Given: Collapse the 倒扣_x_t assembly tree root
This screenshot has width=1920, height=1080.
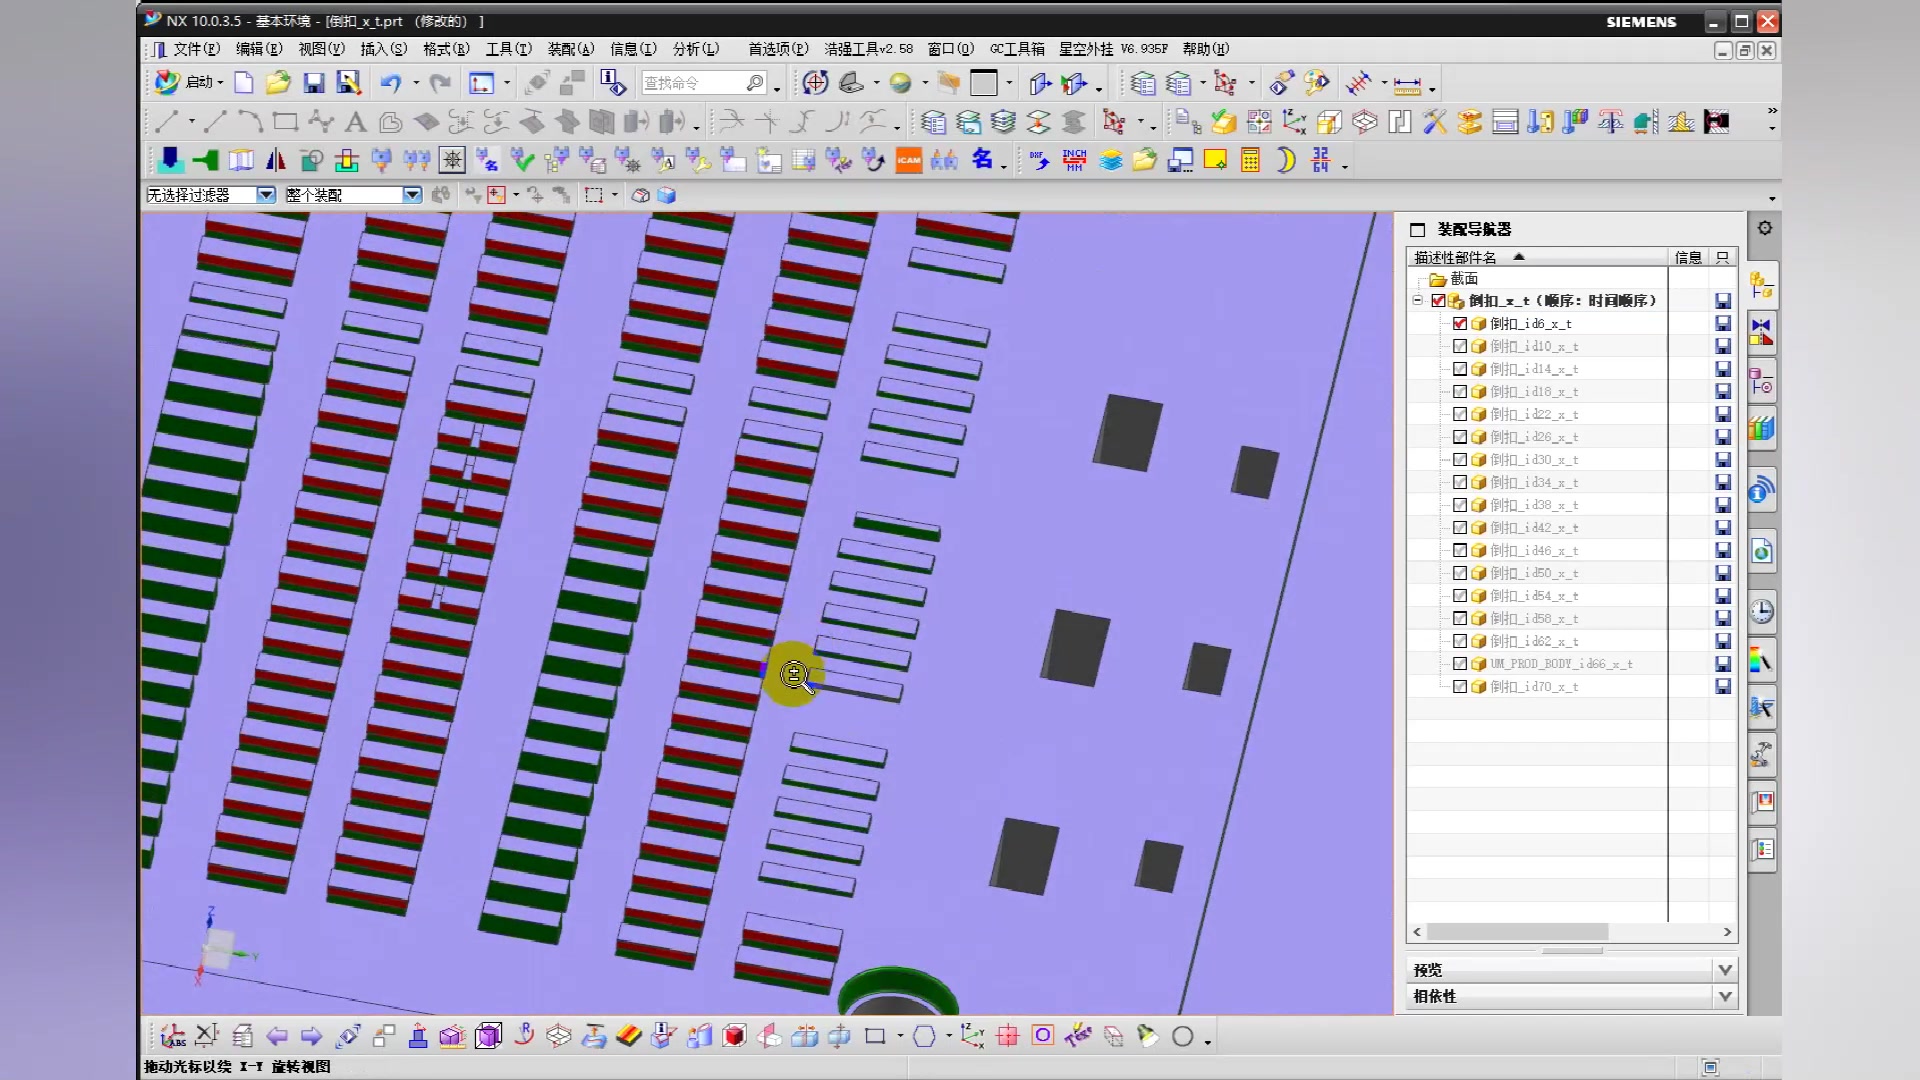Looking at the screenshot, I should pyautogui.click(x=1417, y=300).
